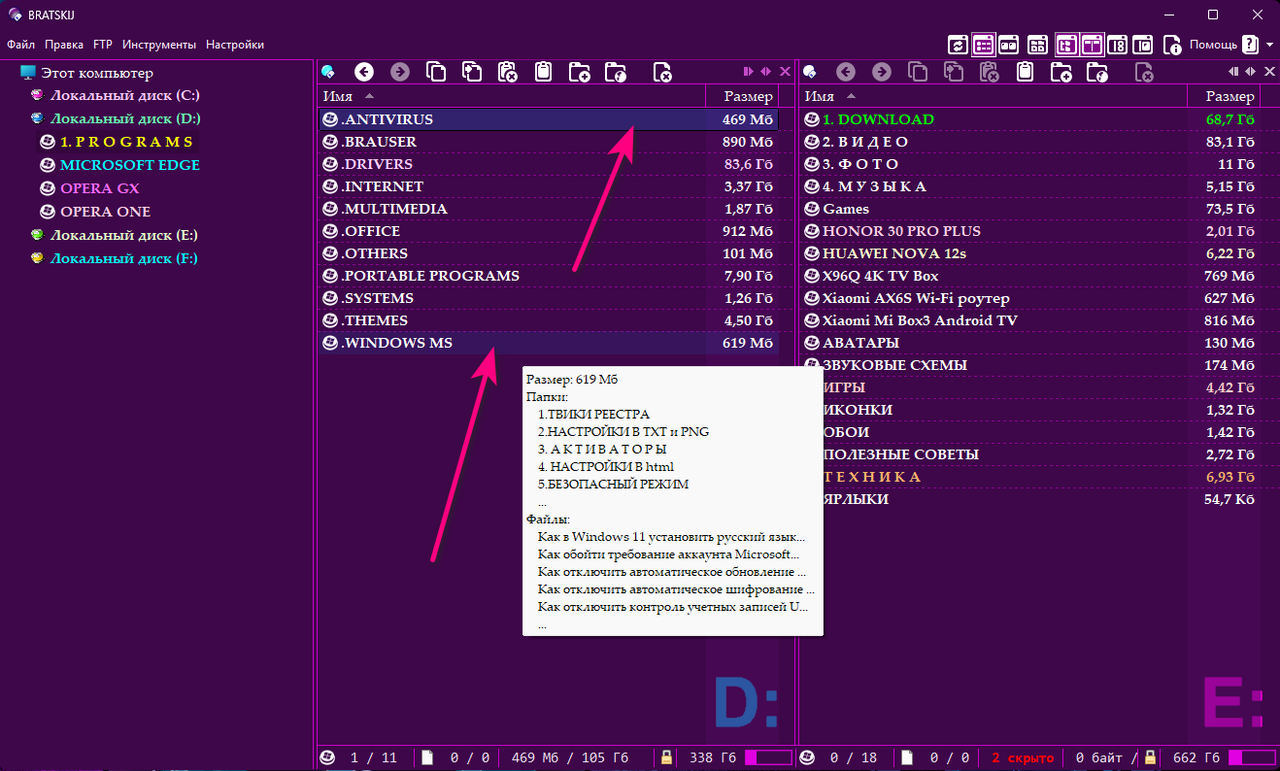Open the Инструменты menu
This screenshot has width=1280, height=771.
tap(159, 45)
